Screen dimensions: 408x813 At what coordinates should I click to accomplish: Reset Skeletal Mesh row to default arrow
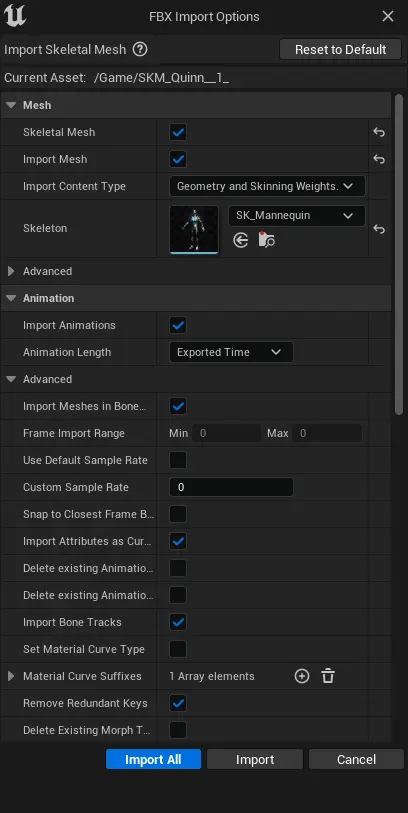click(x=379, y=132)
